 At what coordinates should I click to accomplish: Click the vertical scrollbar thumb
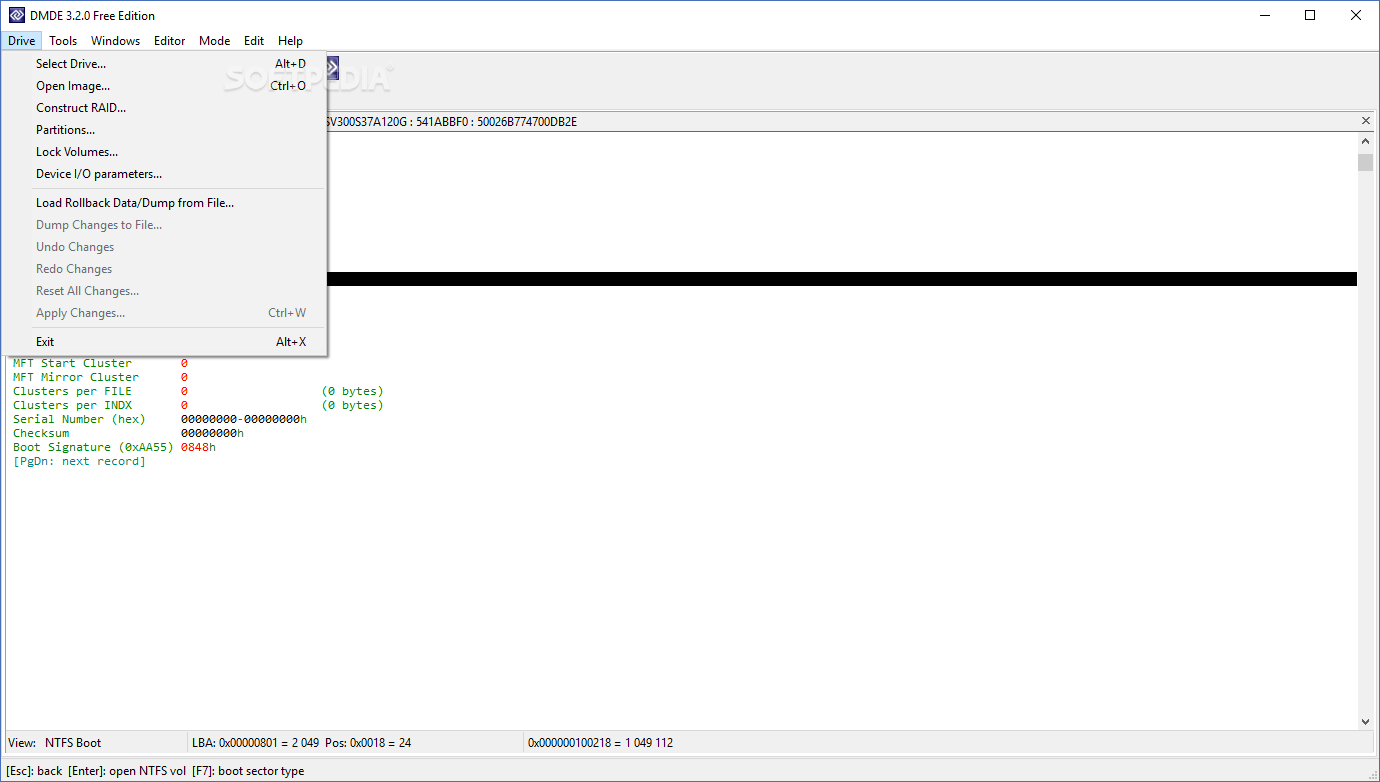pos(1365,163)
